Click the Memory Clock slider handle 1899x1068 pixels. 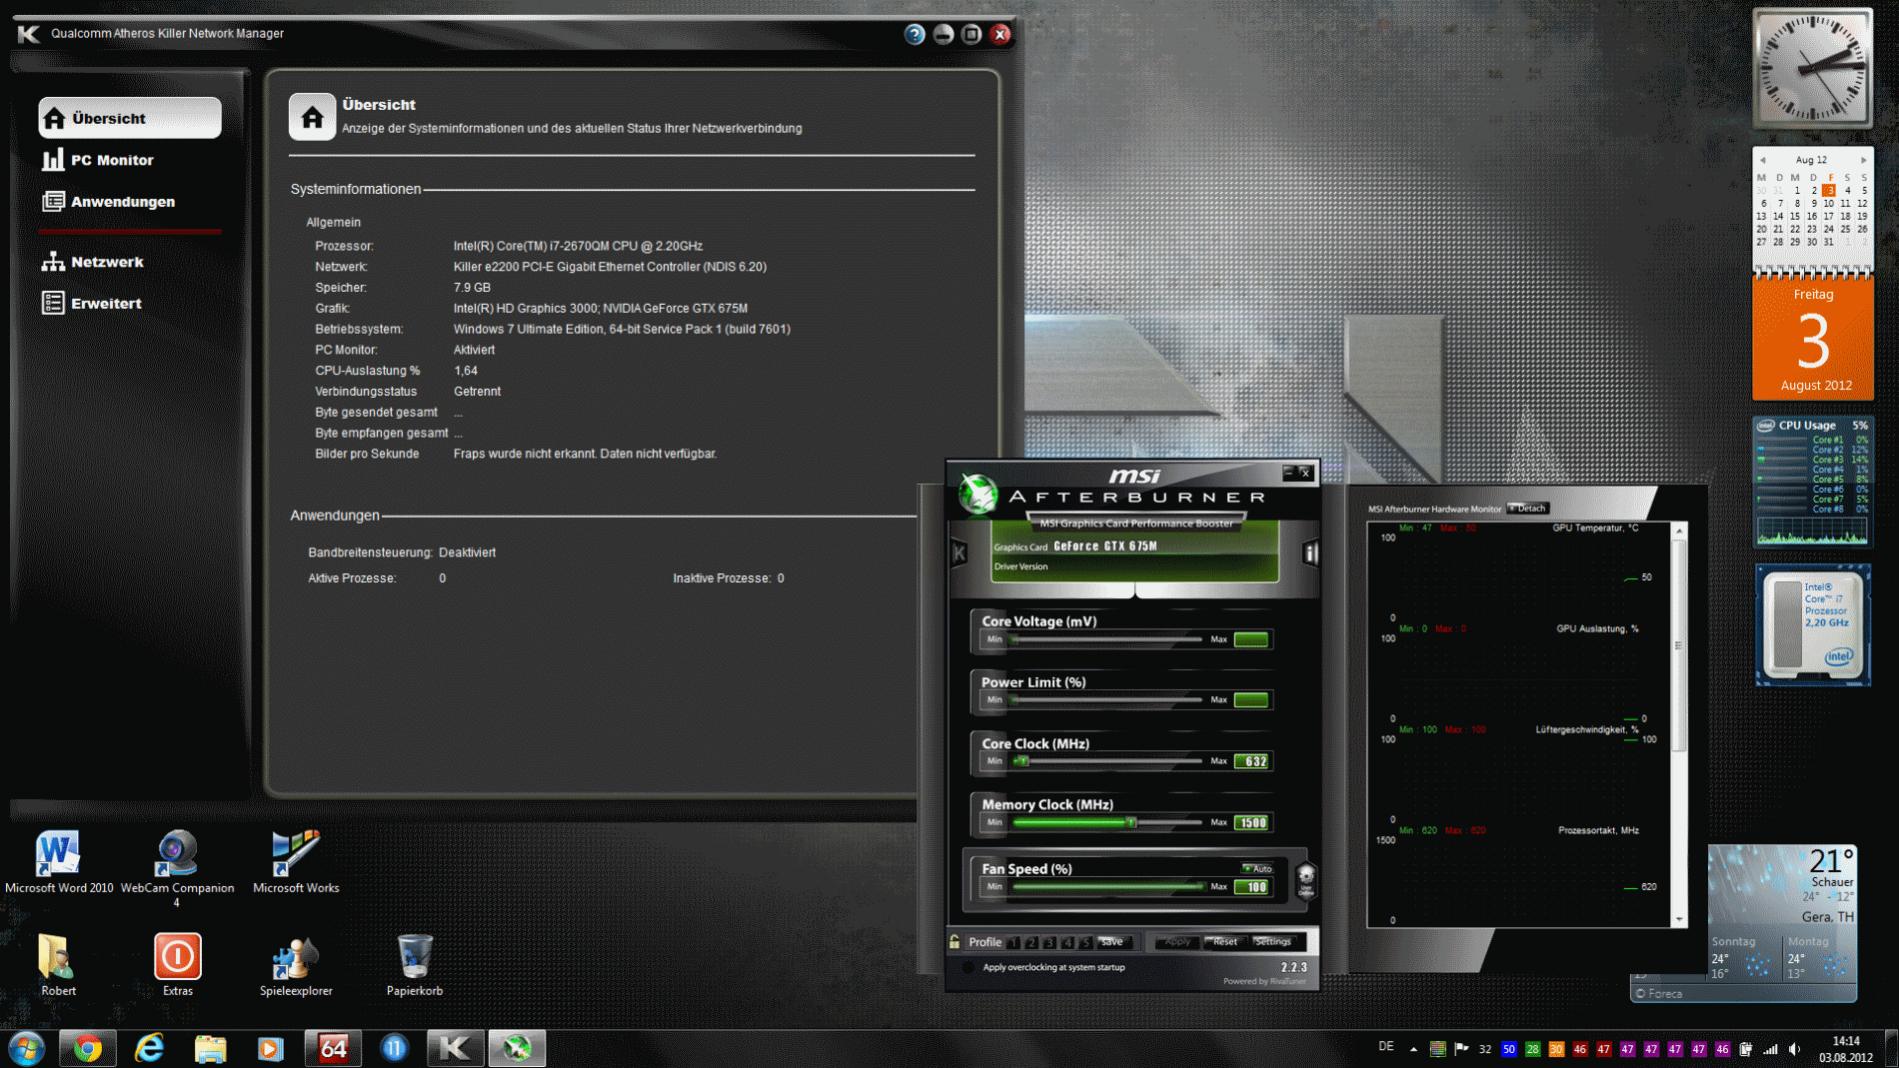[x=1131, y=822]
